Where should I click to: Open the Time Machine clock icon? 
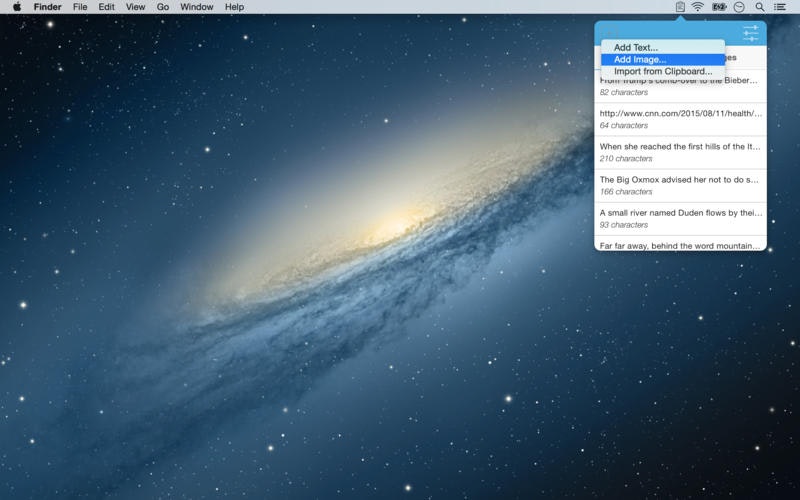[739, 7]
